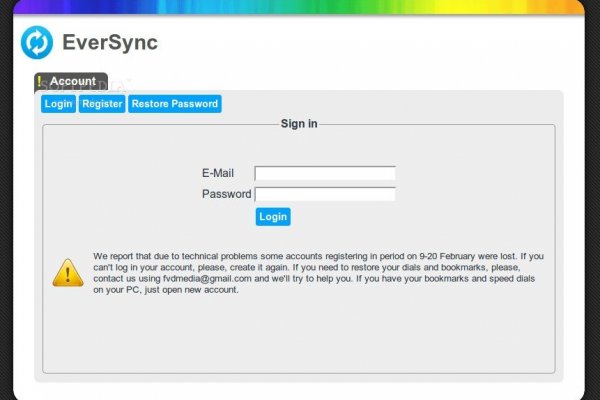Screen dimensions: 600x400
Task: Click the yellow warning triangle icon
Action: (66, 272)
